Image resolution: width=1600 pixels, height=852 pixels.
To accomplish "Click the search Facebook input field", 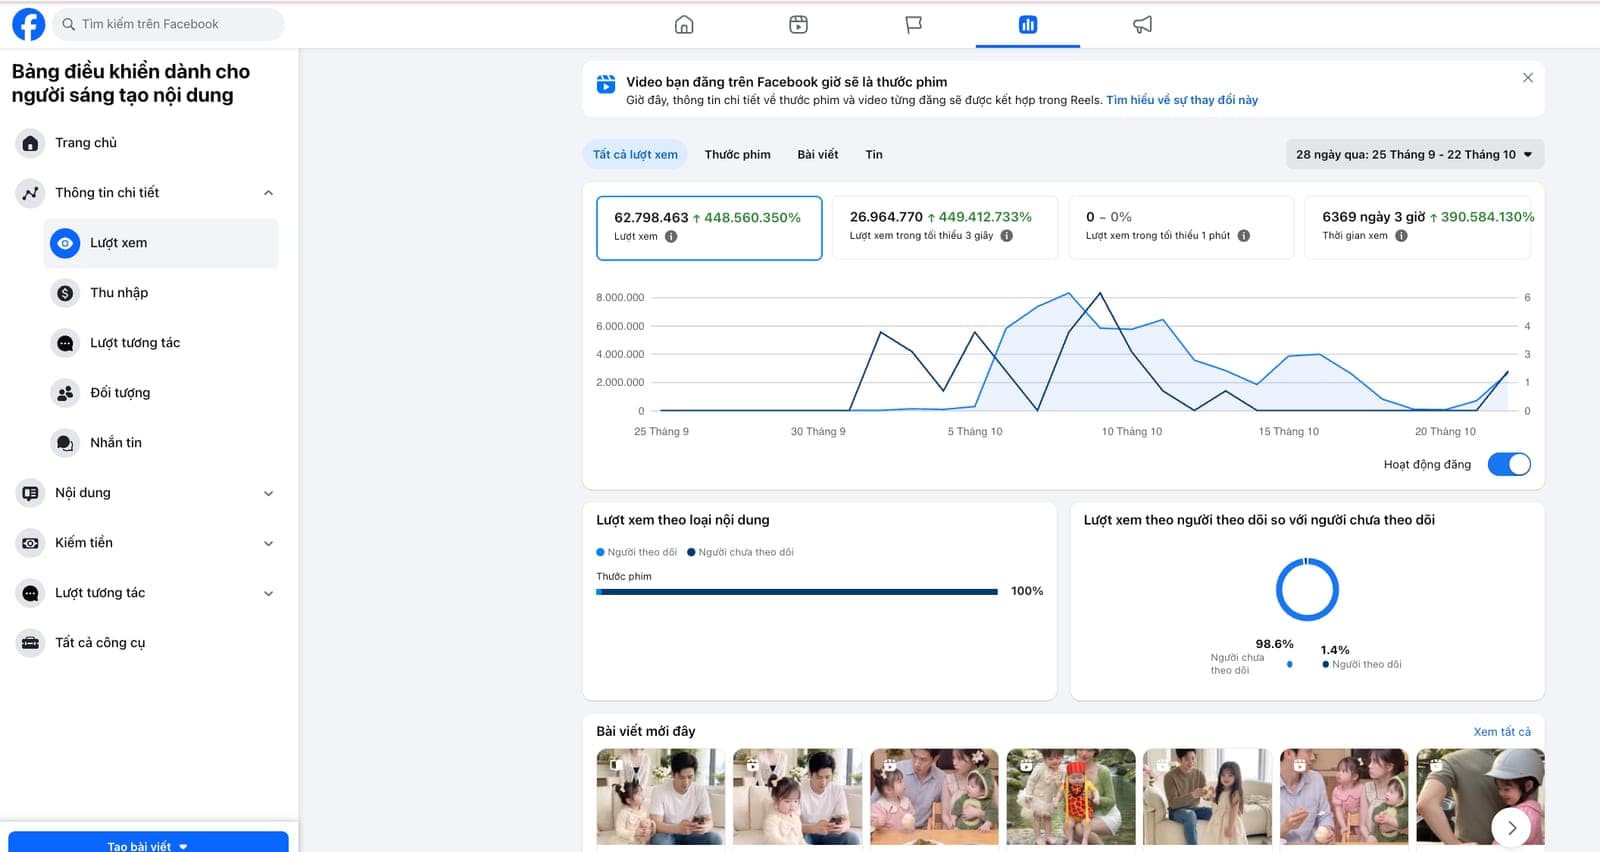I will click(x=168, y=24).
